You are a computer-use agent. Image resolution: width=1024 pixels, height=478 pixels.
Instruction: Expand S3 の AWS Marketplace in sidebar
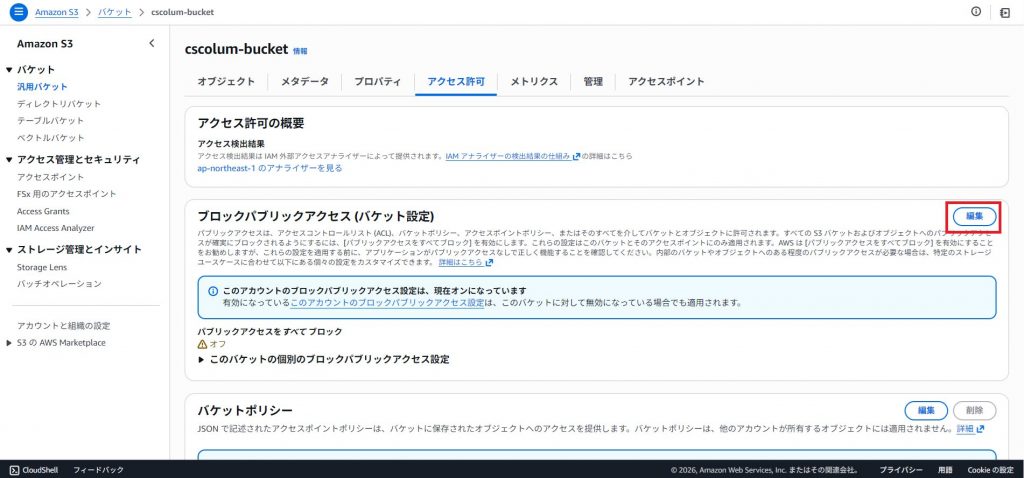tap(9, 343)
